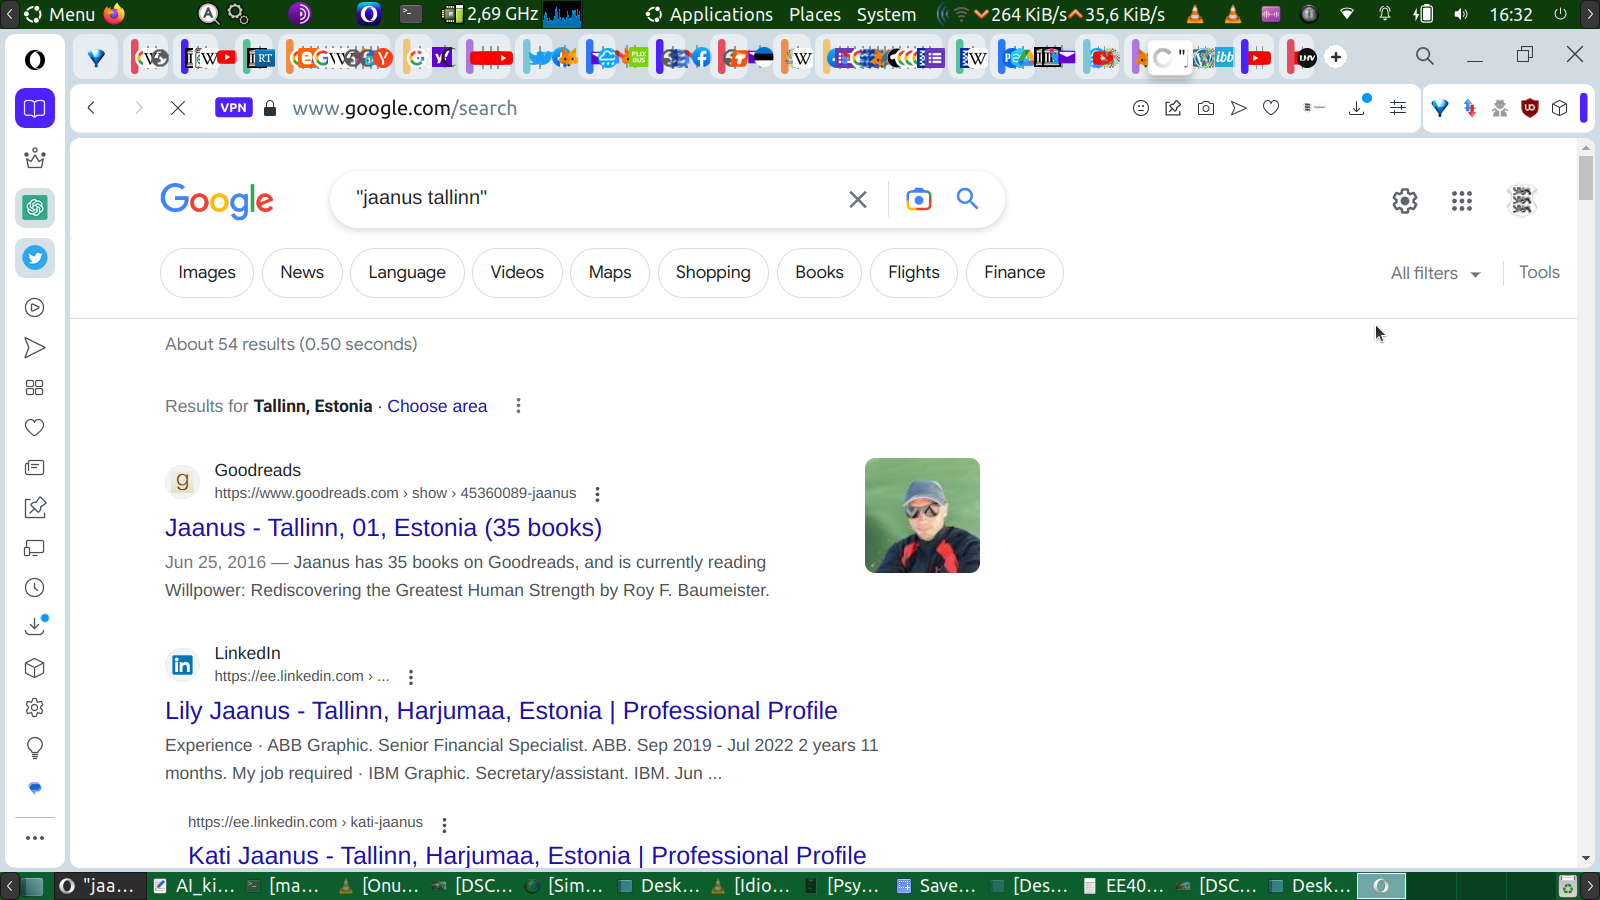Open three-dot menu for kati-jaanus result
This screenshot has width=1600, height=900.
coord(444,824)
